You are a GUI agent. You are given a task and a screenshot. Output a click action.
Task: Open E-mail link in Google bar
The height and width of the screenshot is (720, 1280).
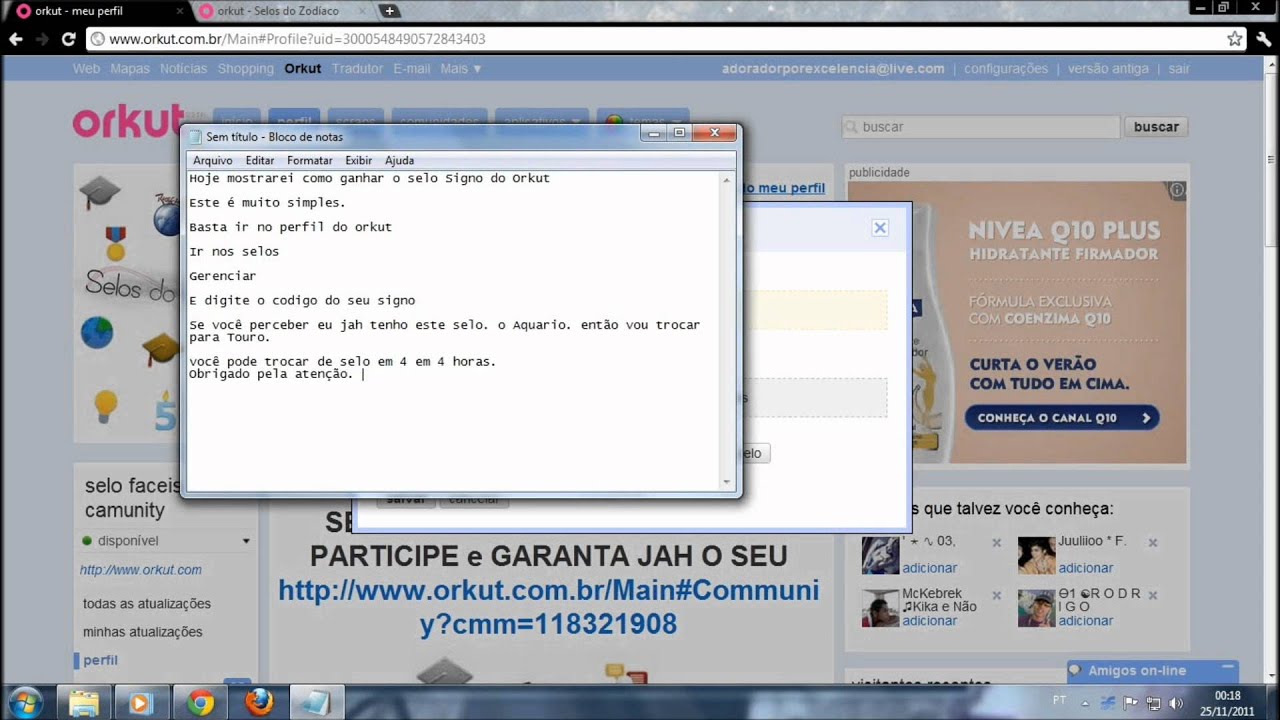tap(411, 69)
